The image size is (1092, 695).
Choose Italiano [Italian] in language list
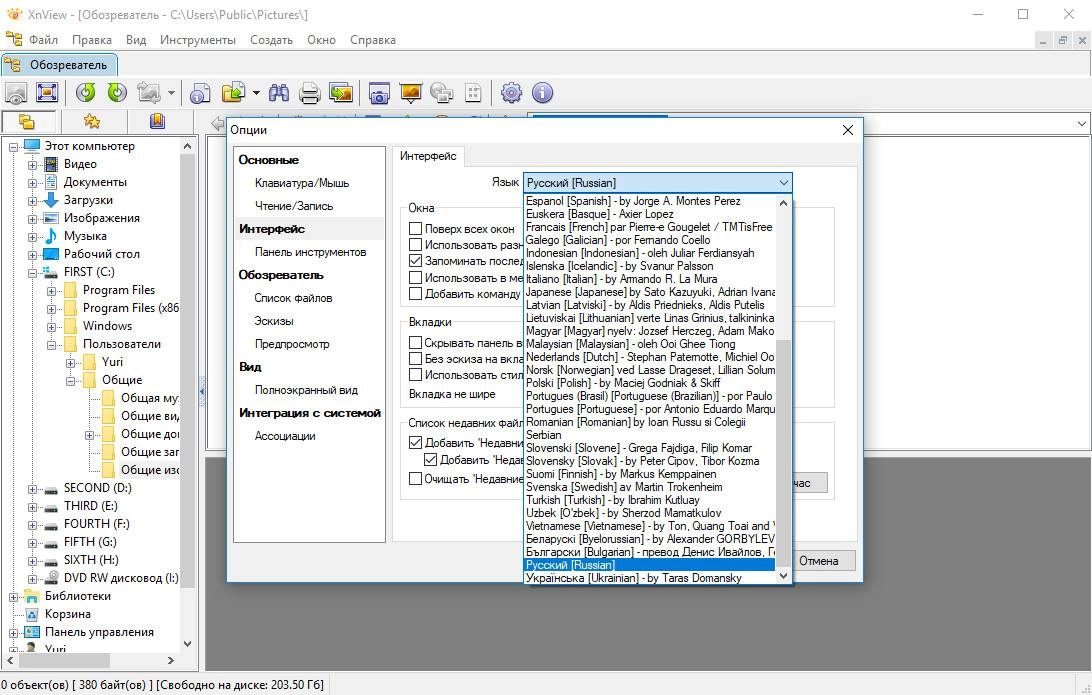(649, 279)
